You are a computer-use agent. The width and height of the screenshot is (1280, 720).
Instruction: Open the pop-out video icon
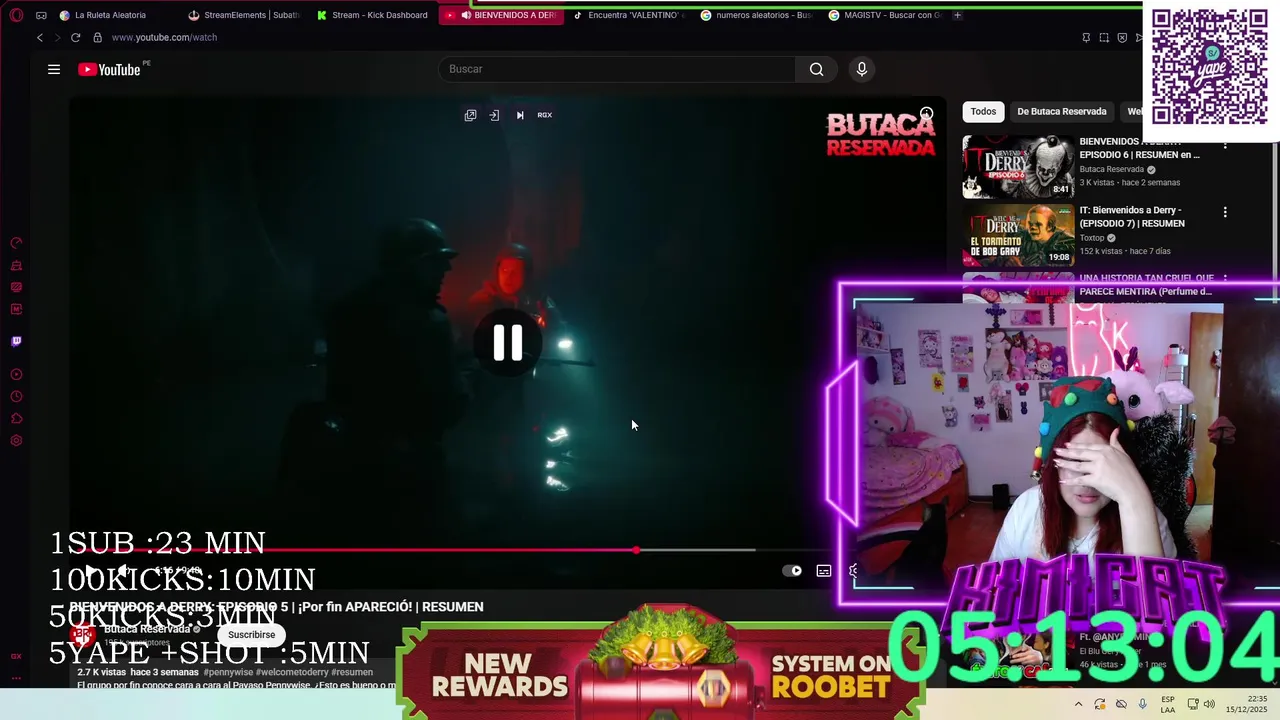click(470, 115)
